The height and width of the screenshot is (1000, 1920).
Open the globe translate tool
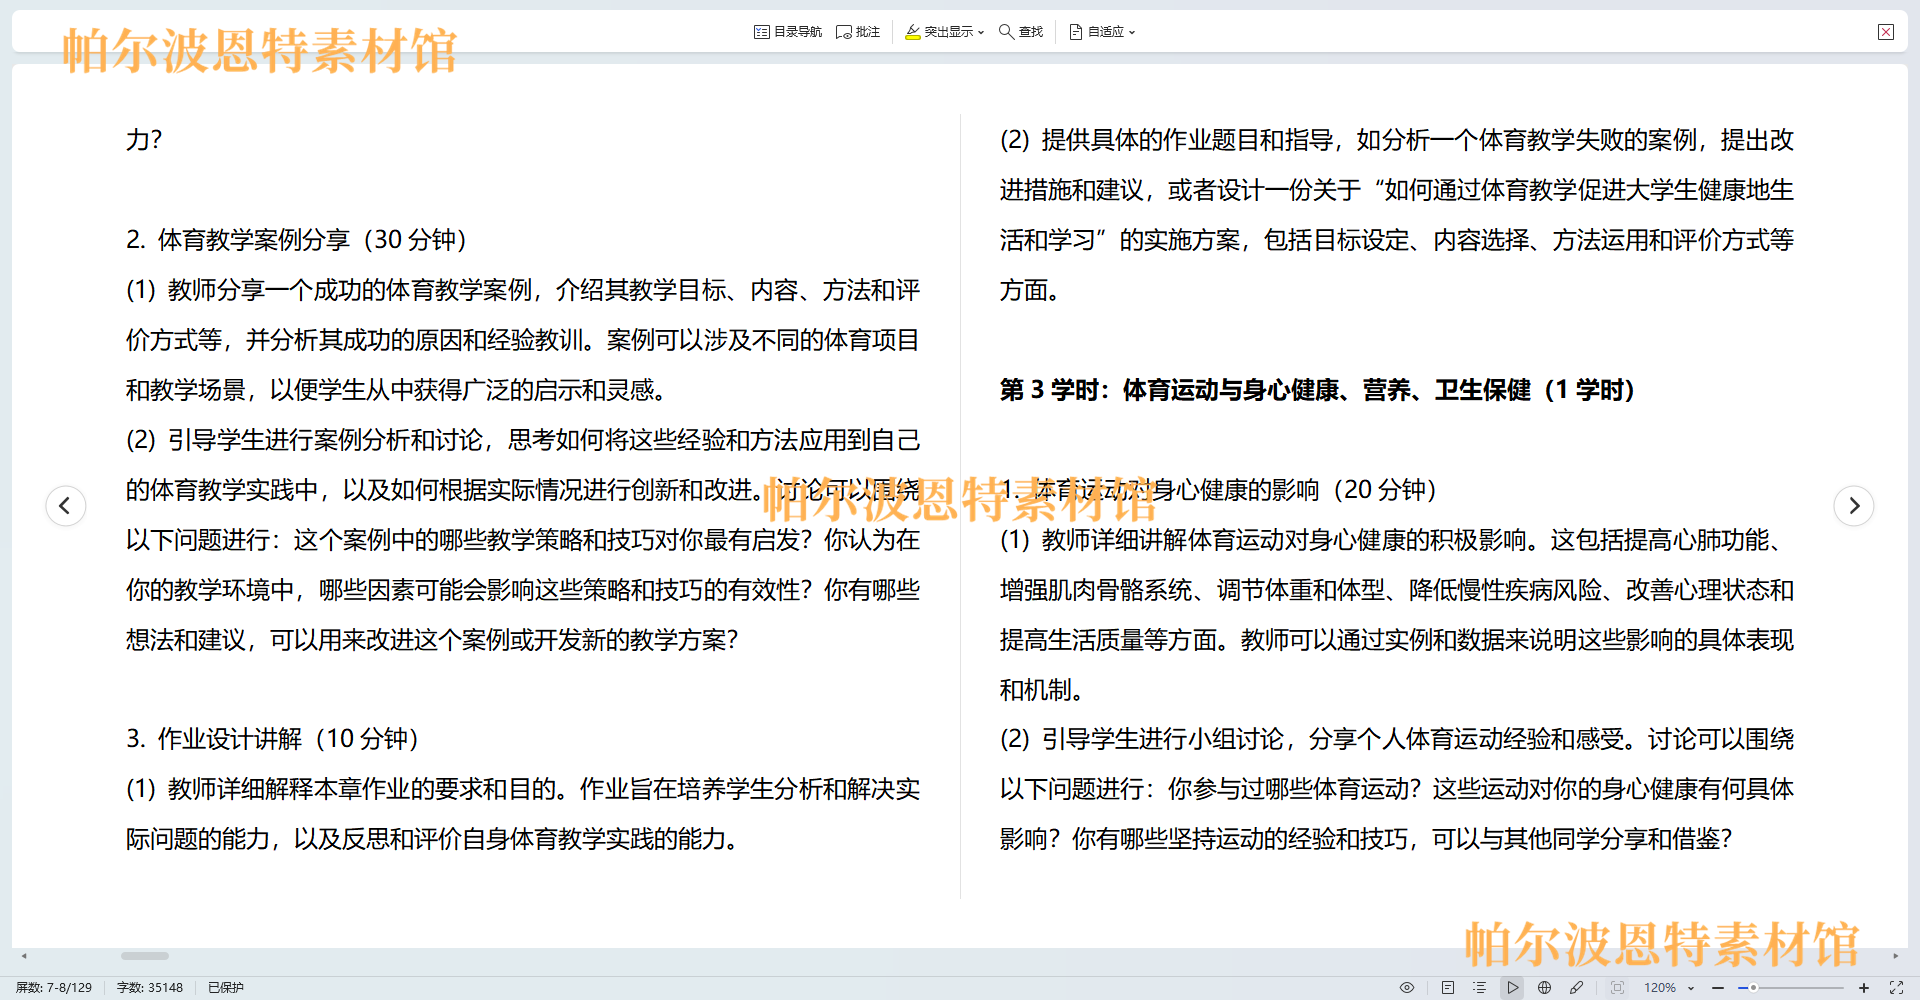pos(1544,988)
